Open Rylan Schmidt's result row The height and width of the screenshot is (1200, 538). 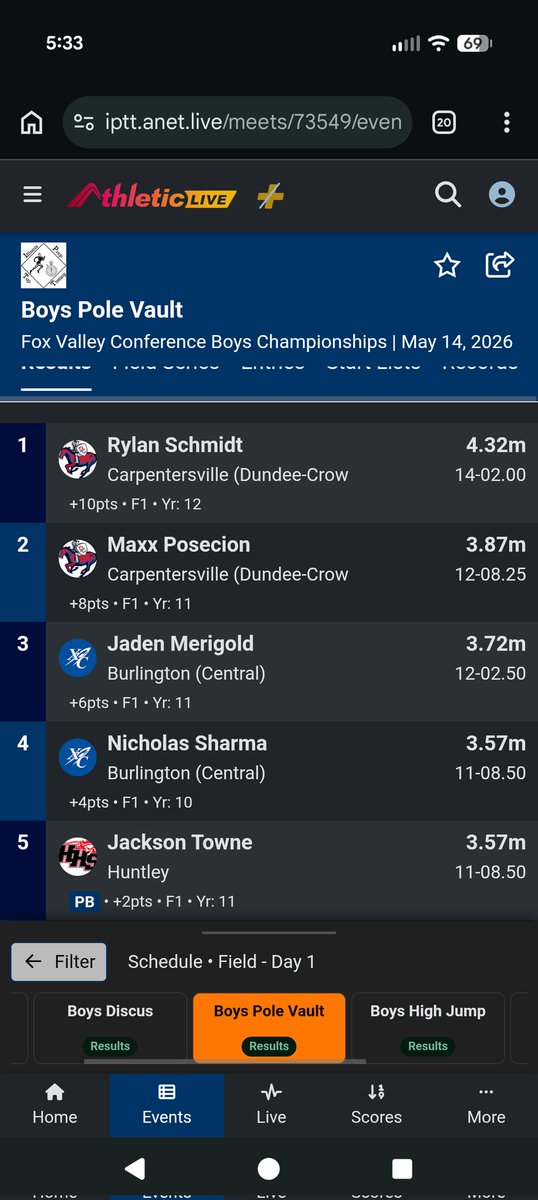click(269, 473)
